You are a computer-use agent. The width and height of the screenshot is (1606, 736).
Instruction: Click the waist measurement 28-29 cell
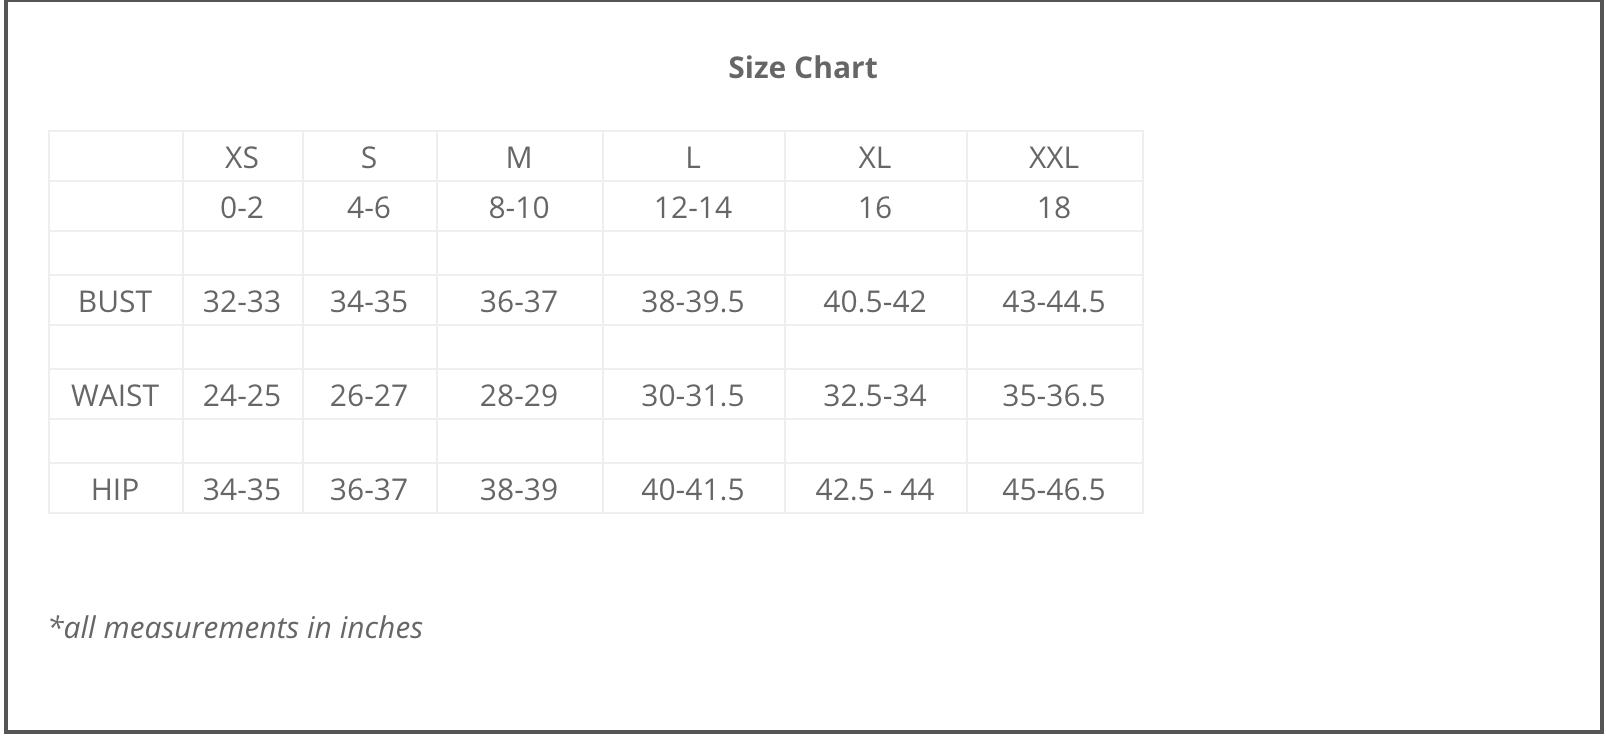coord(518,395)
